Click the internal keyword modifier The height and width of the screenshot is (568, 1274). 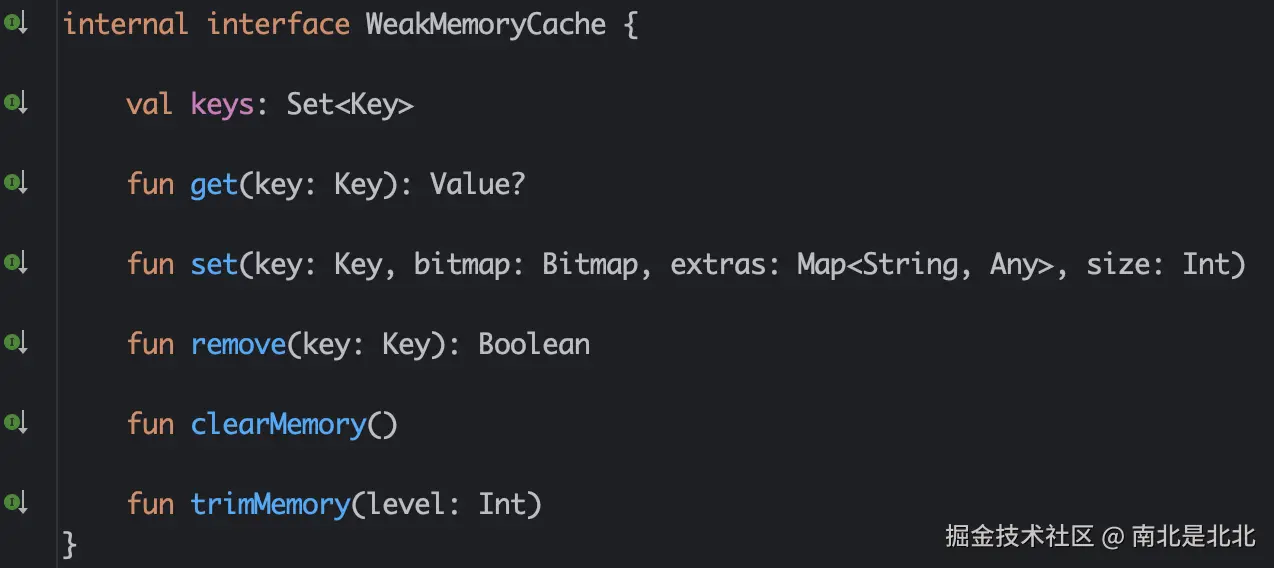tap(126, 24)
